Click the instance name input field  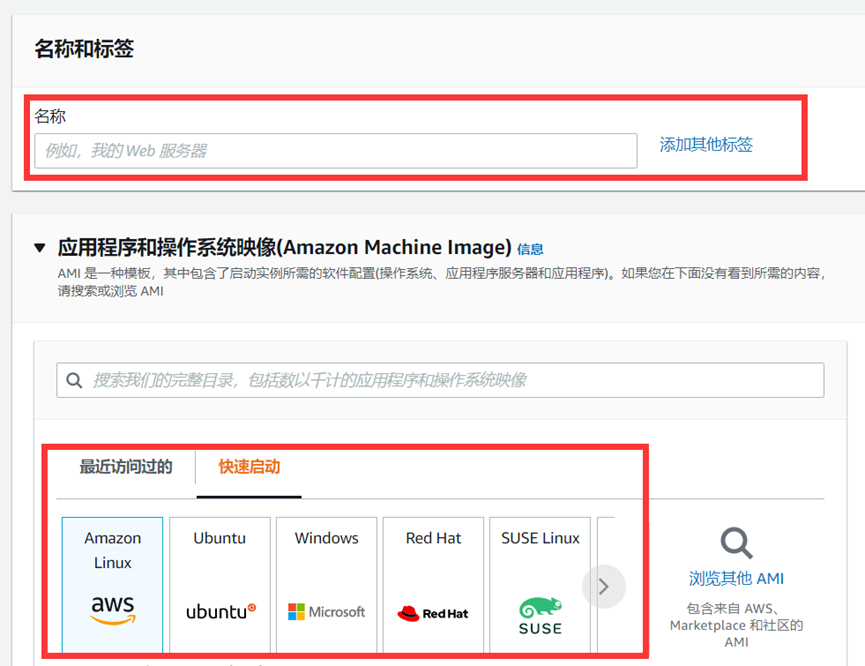[x=335, y=151]
